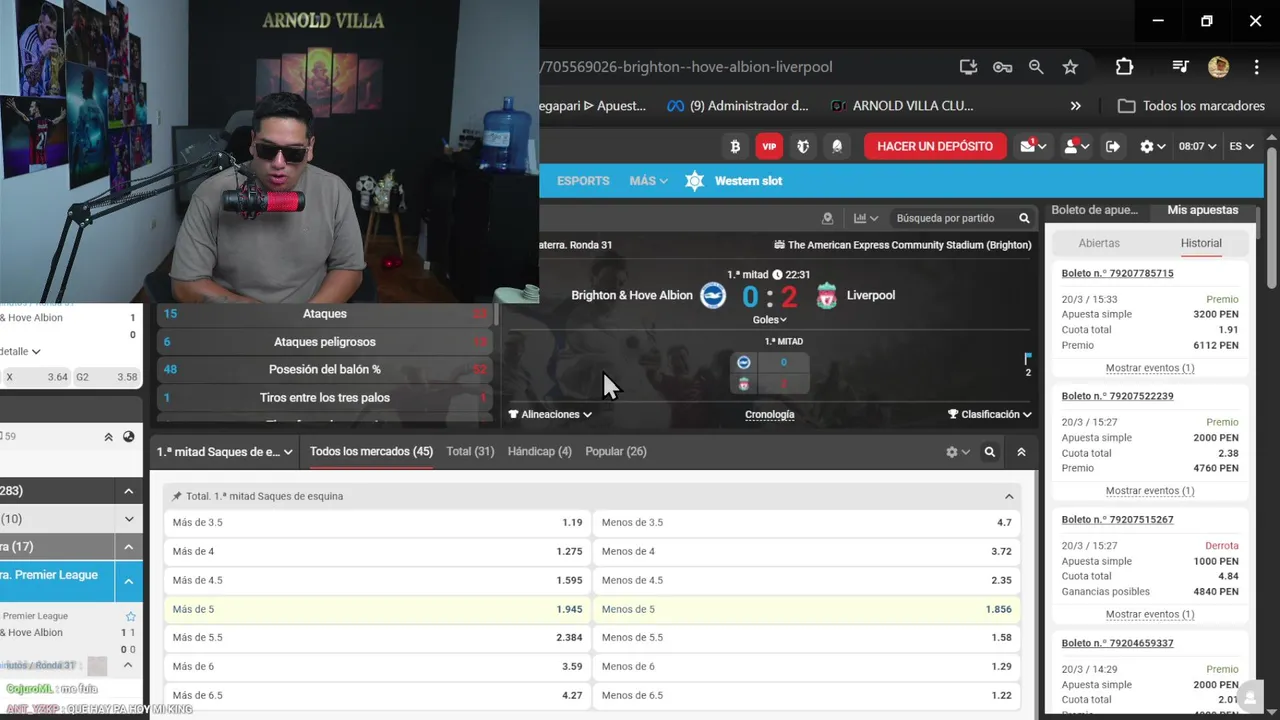This screenshot has width=1280, height=720.
Task: Click the HACER UN DEPÓSITO button
Action: coord(935,146)
